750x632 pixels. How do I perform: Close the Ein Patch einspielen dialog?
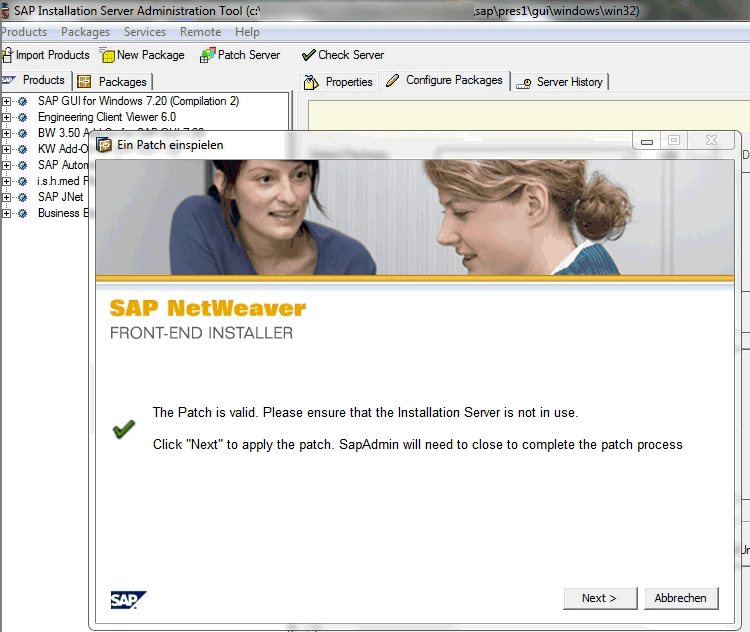(x=712, y=141)
